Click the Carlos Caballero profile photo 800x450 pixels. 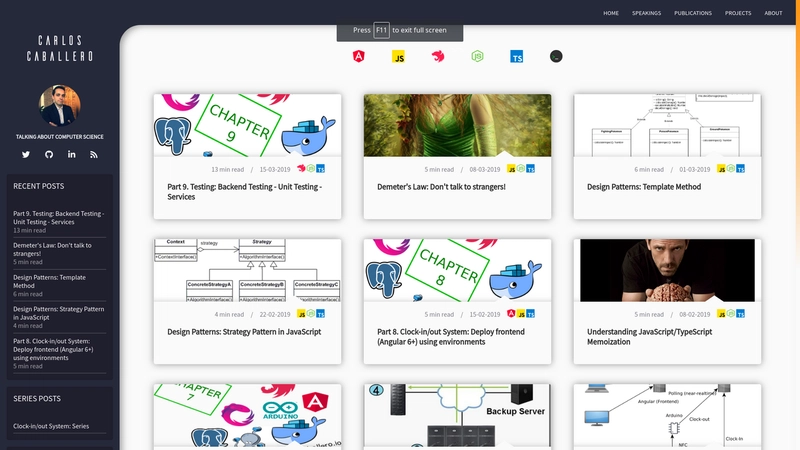60,106
